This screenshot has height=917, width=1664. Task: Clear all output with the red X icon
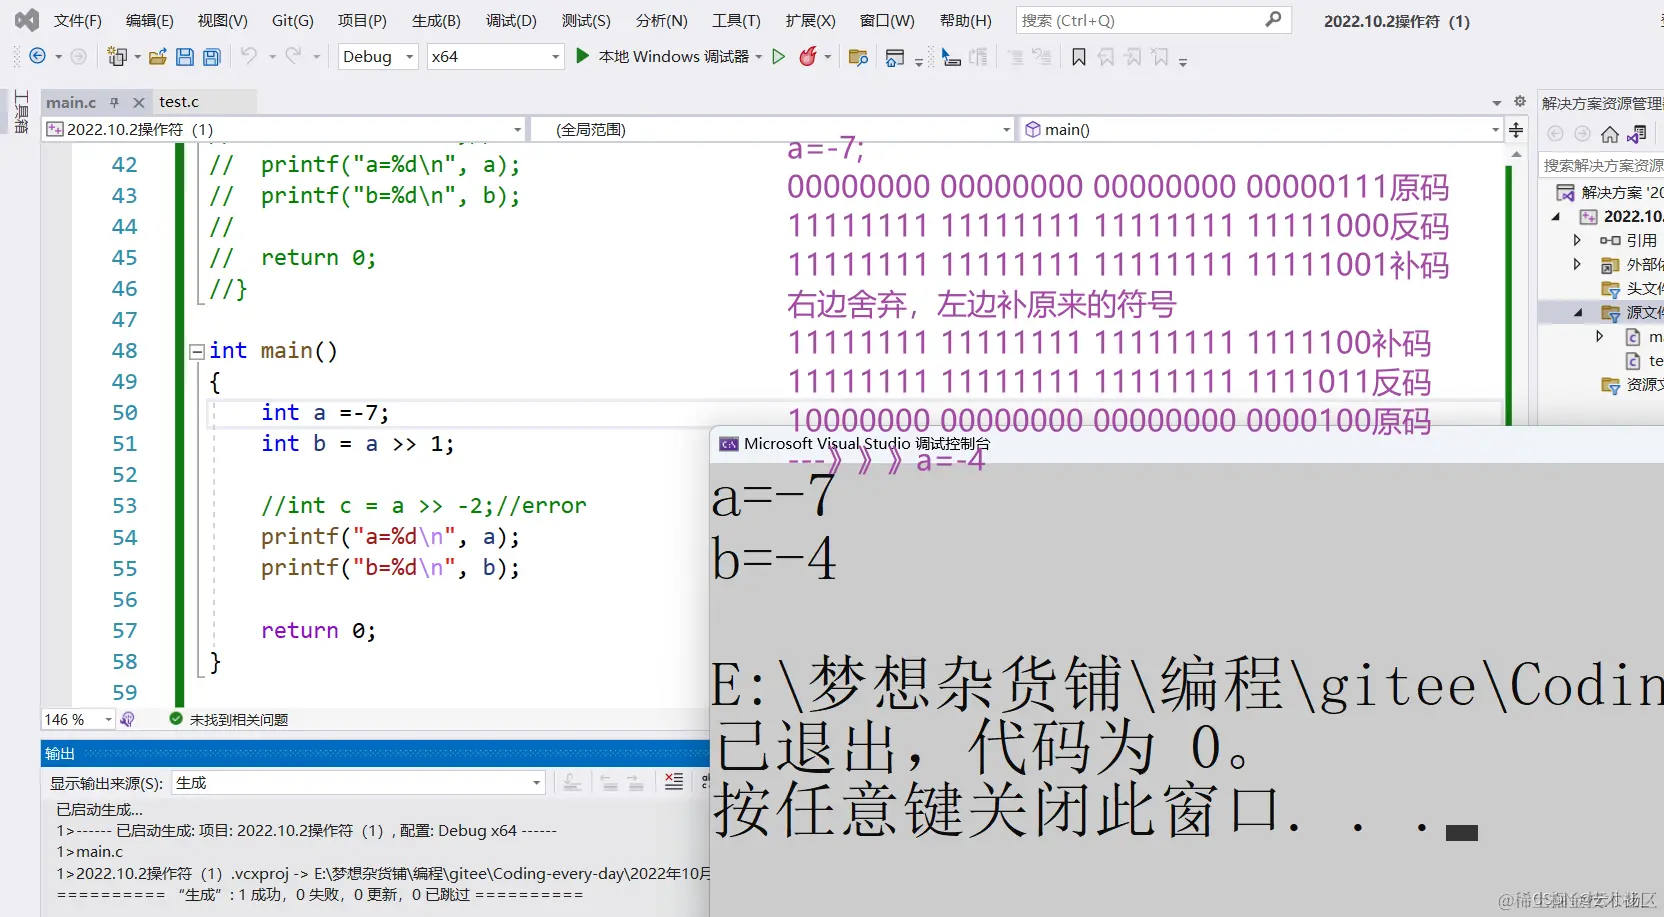pos(673,783)
